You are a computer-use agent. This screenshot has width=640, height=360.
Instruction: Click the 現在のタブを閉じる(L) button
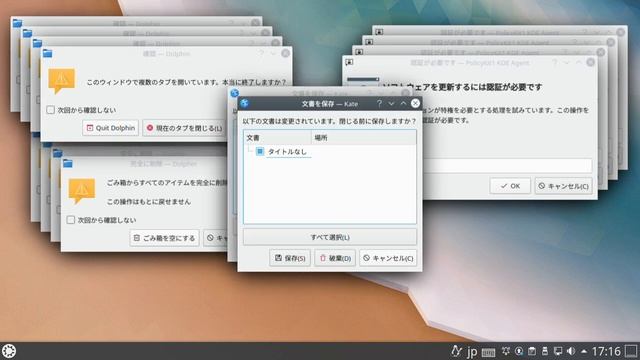184,128
